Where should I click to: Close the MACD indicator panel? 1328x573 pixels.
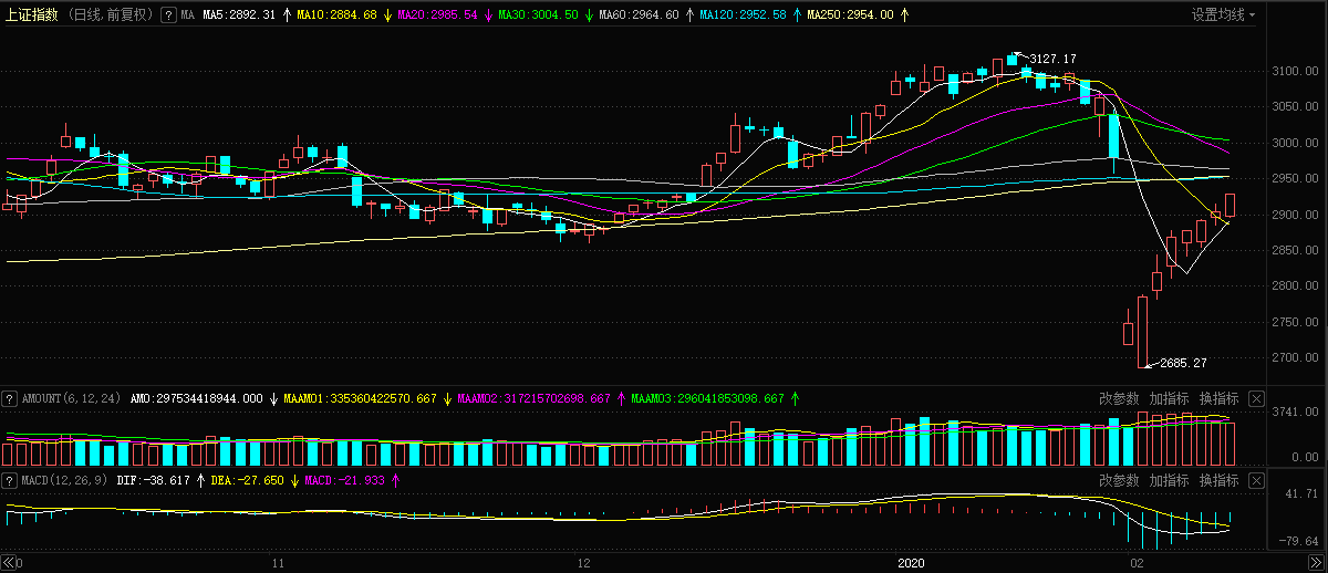click(1256, 481)
